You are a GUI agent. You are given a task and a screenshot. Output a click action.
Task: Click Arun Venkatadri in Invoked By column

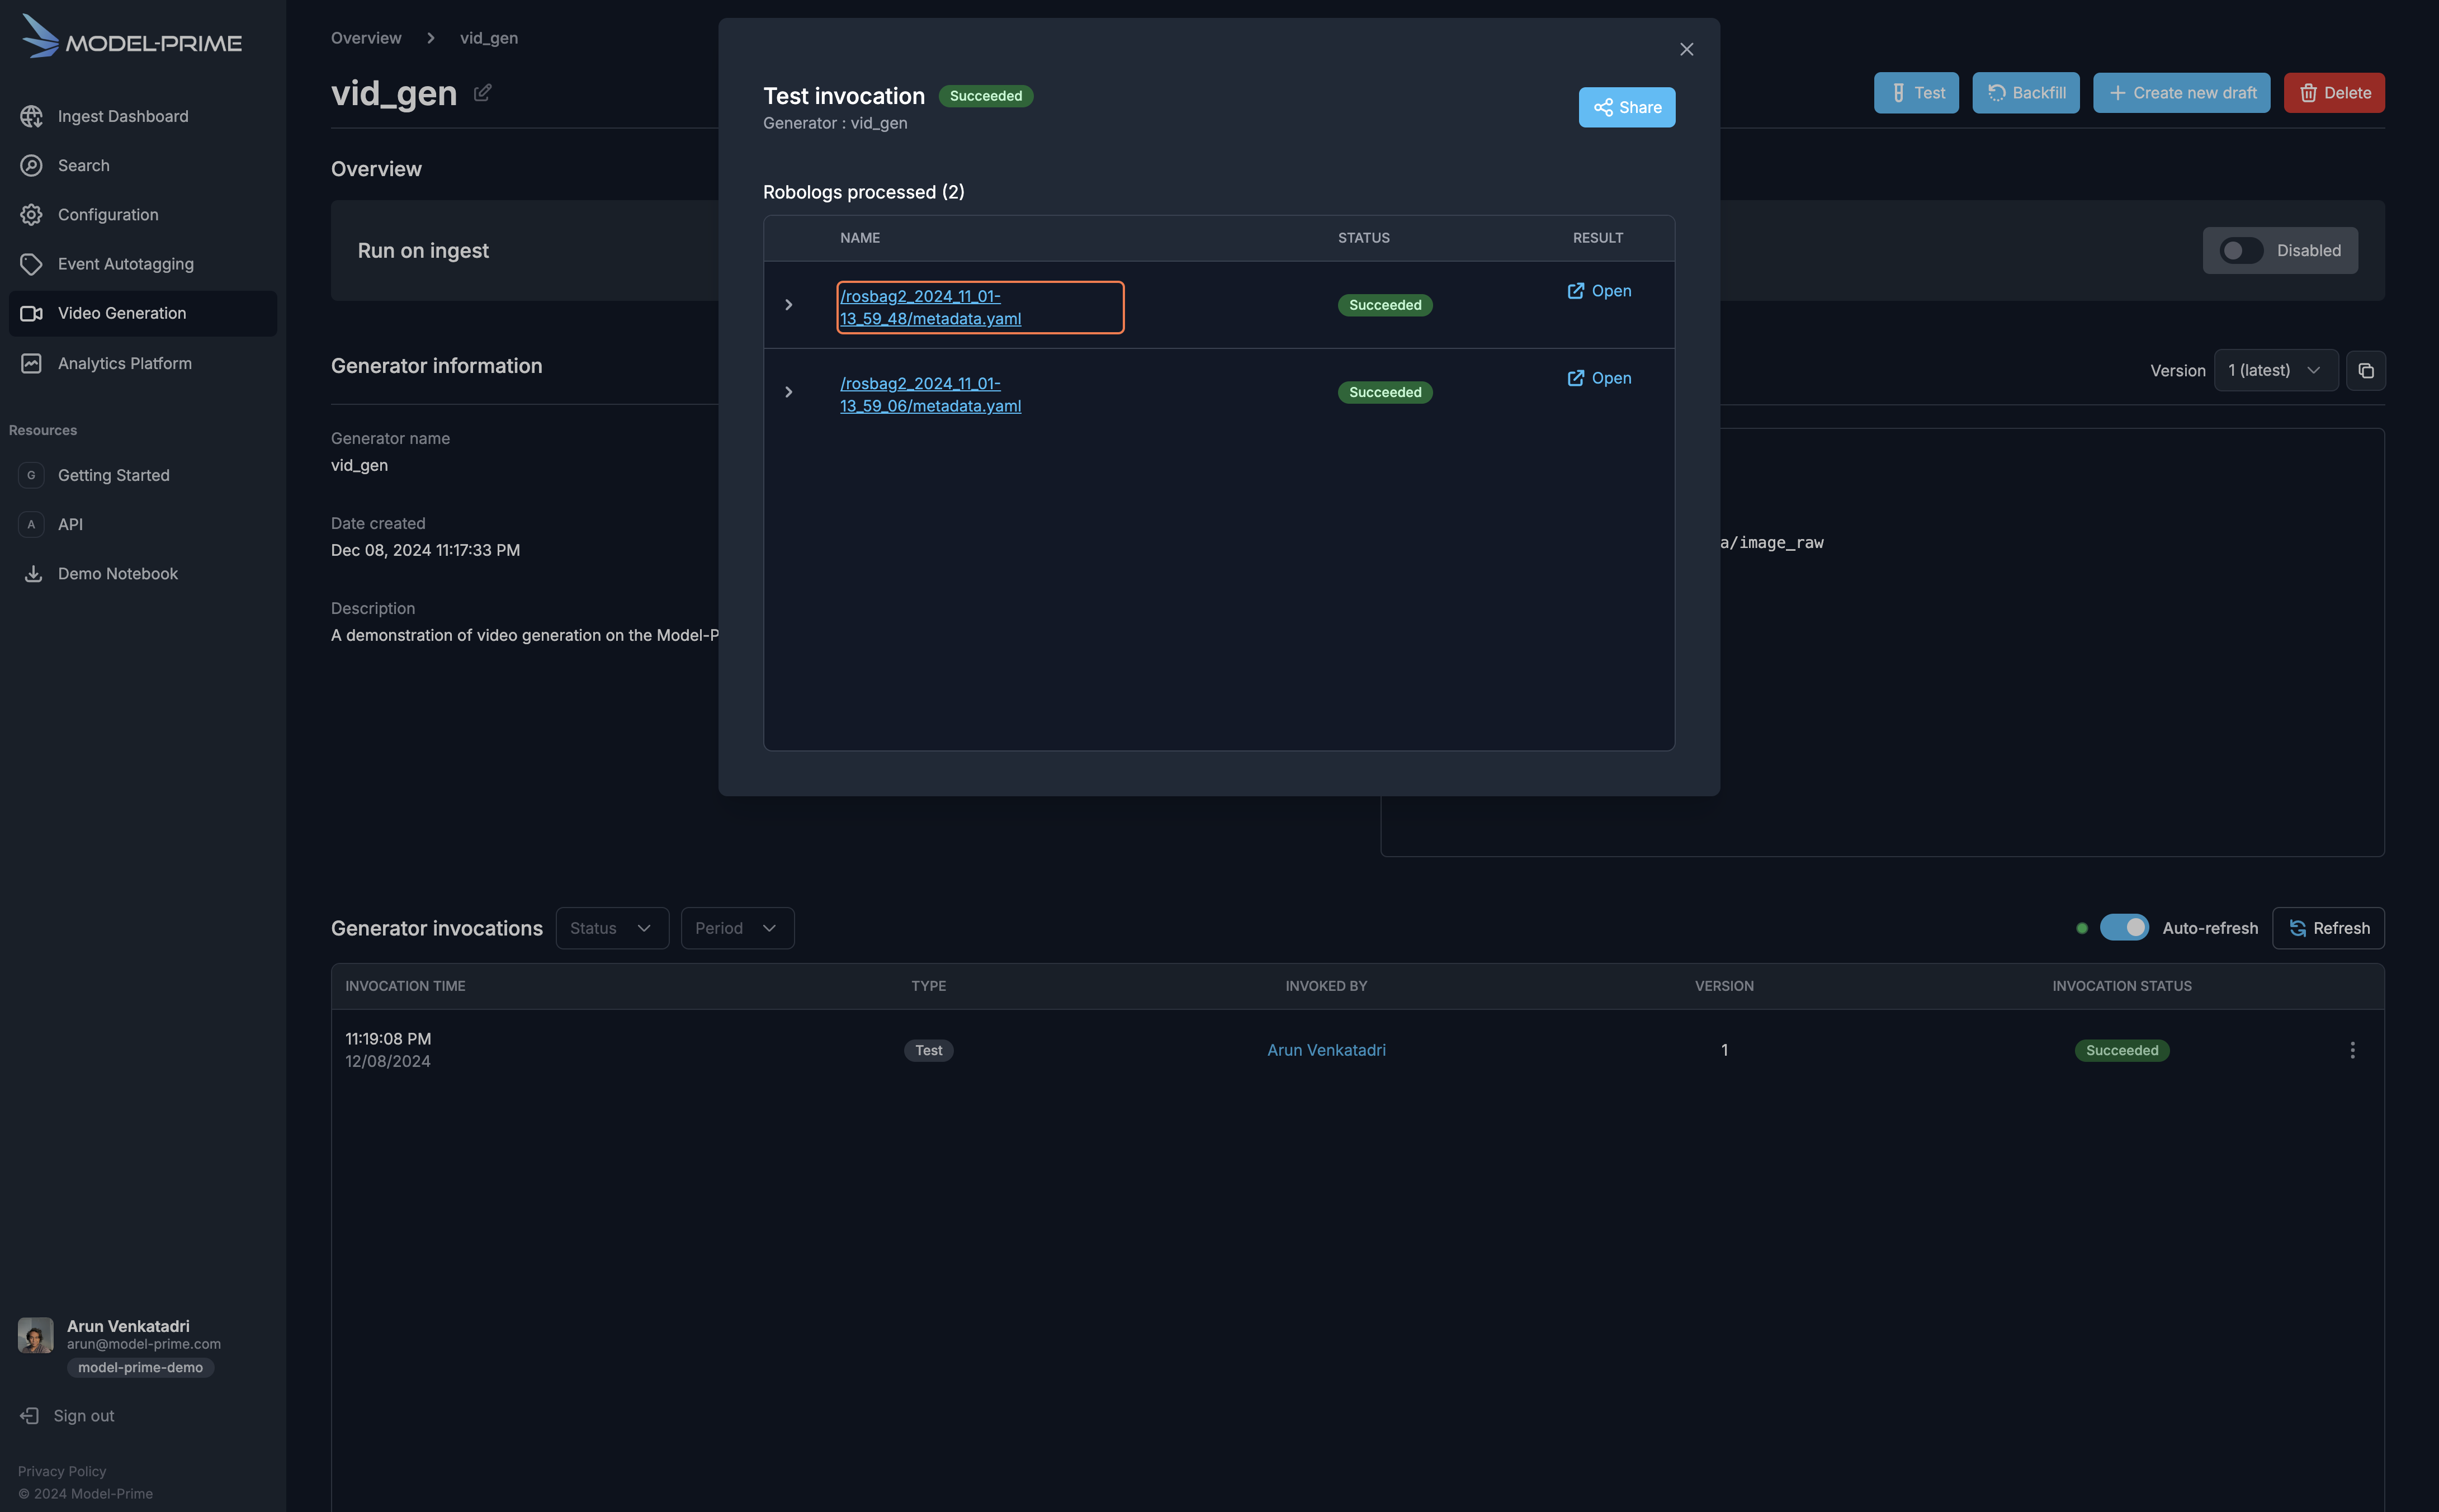click(1326, 1050)
